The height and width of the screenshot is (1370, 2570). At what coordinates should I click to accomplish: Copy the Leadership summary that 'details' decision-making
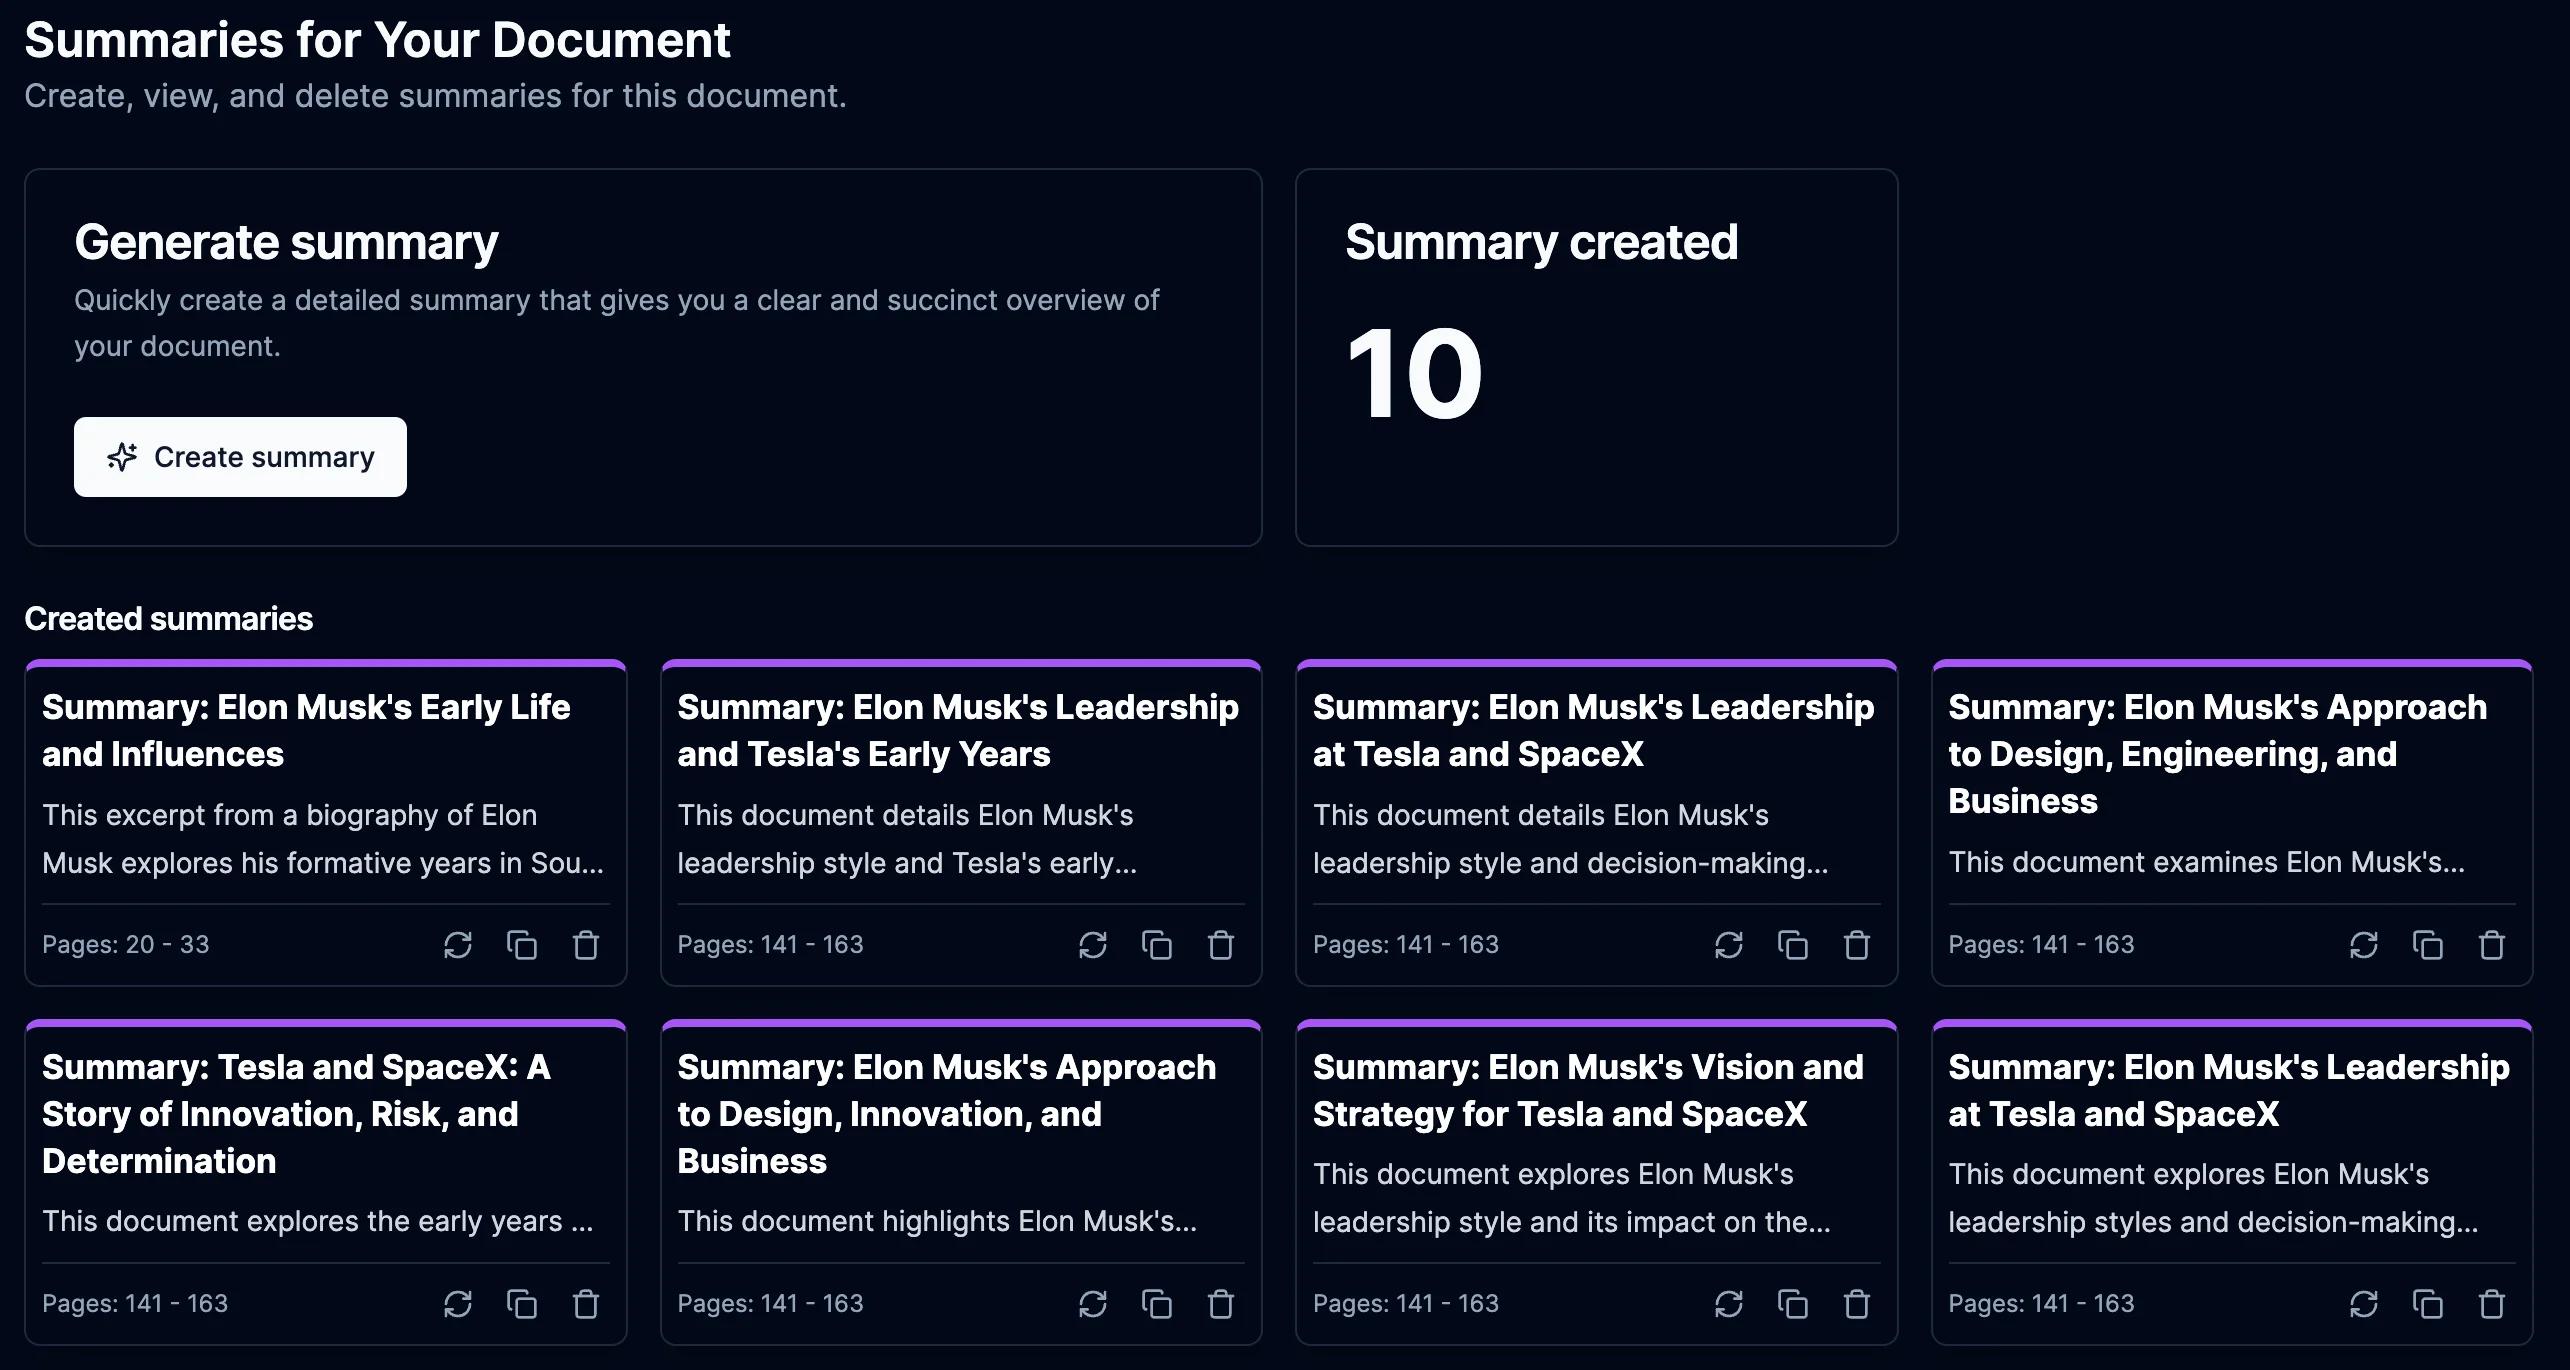click(x=1793, y=945)
